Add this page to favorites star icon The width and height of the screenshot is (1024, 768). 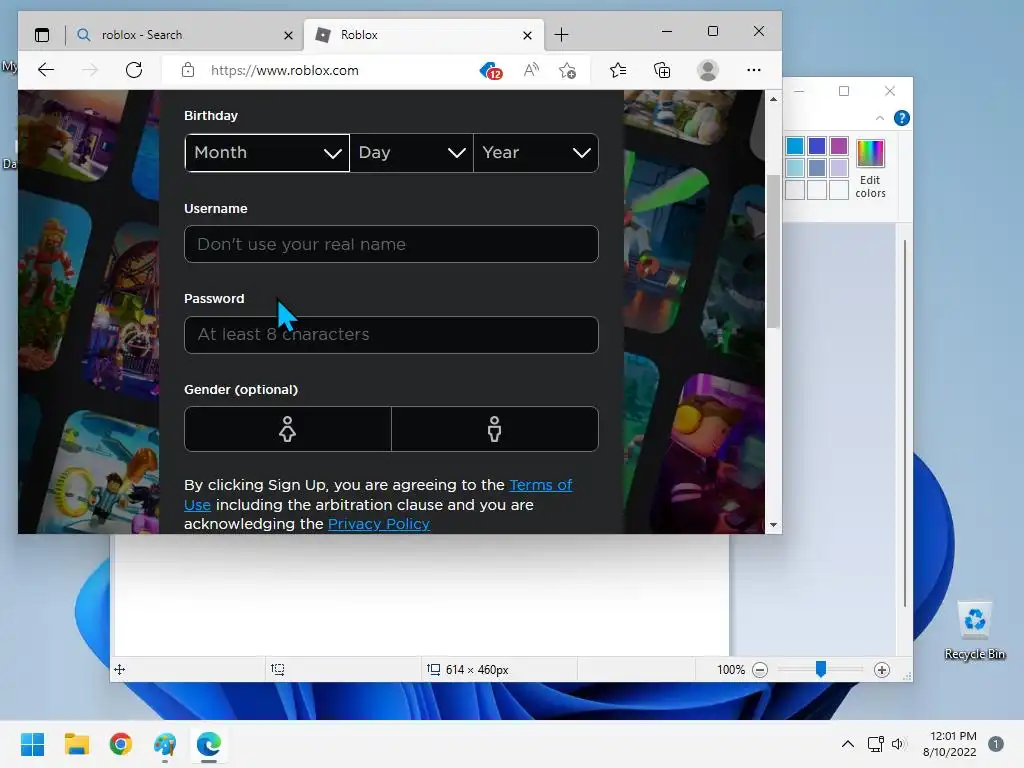click(568, 70)
